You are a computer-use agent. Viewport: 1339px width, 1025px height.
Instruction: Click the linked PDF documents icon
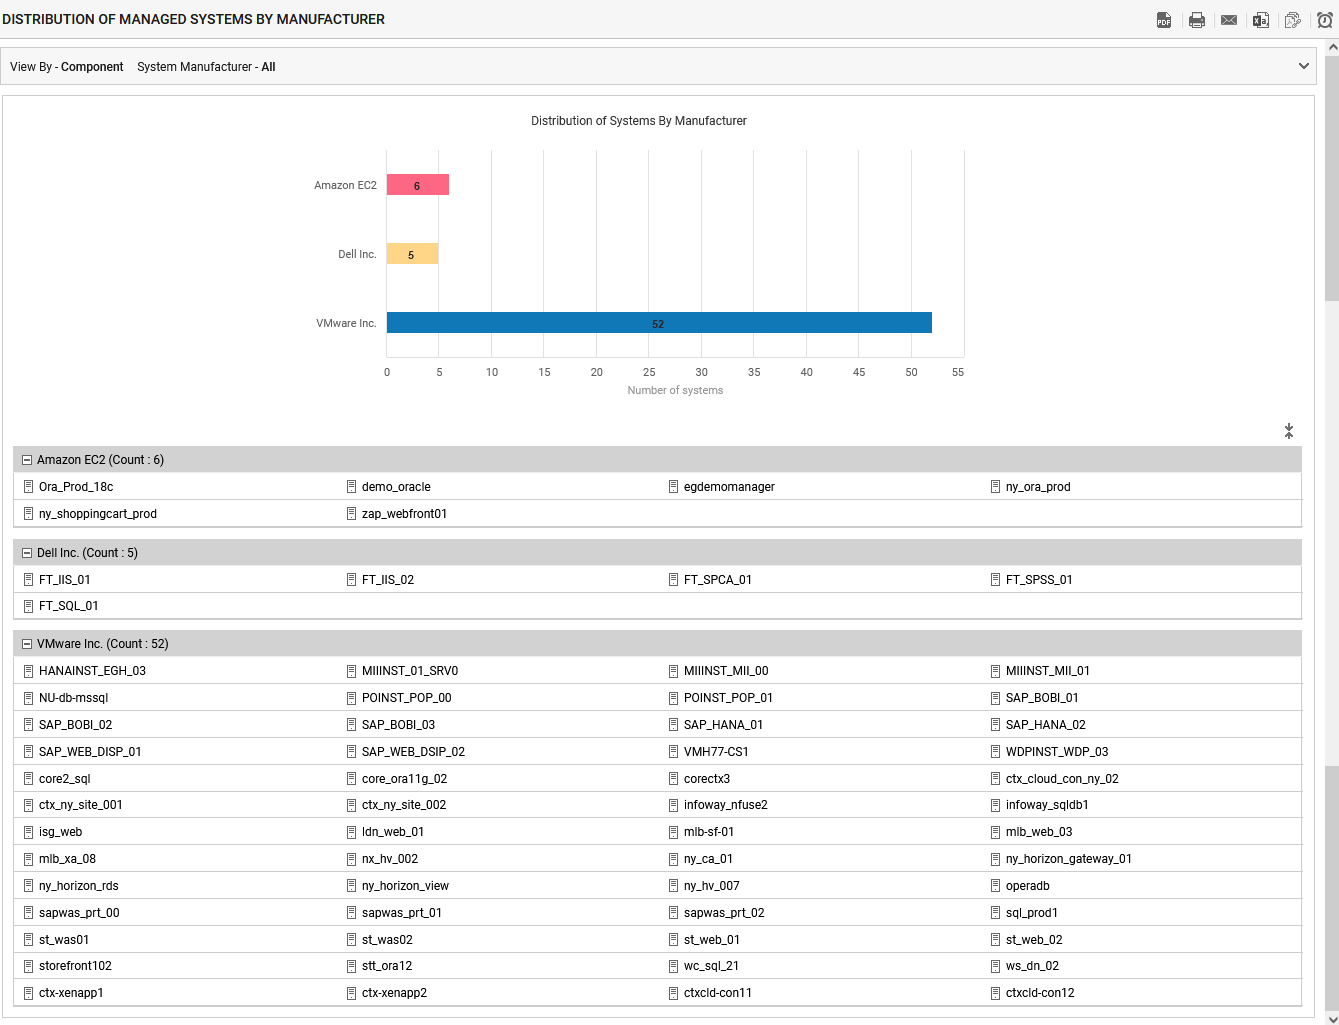point(1293,20)
